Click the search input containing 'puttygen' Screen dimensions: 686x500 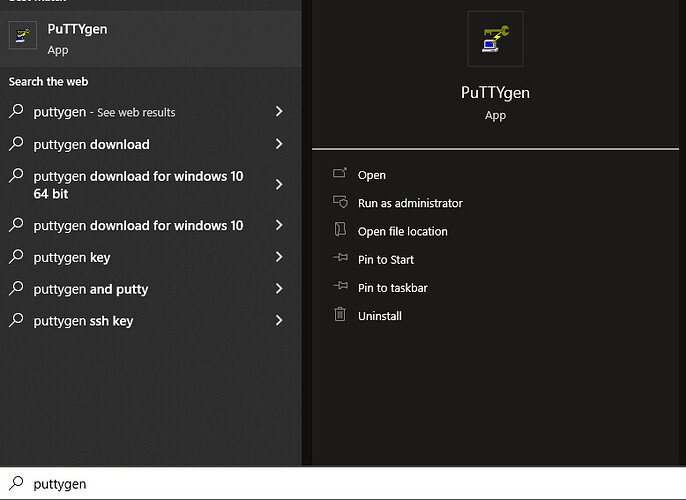click(x=343, y=483)
